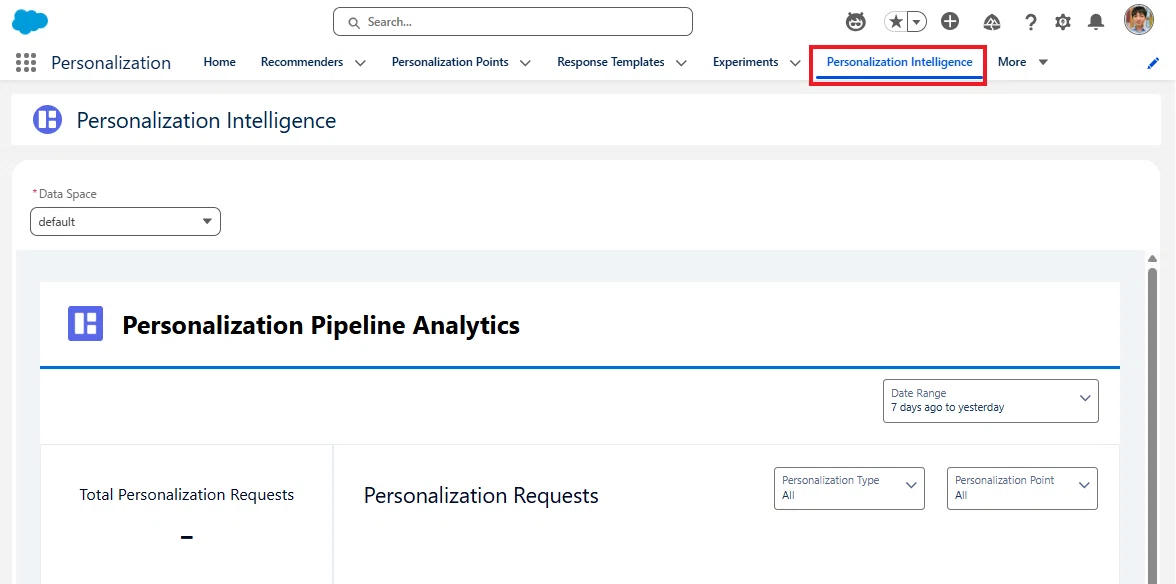Select the Personalization Intelligence tab
The height and width of the screenshot is (584, 1176).
click(x=899, y=62)
